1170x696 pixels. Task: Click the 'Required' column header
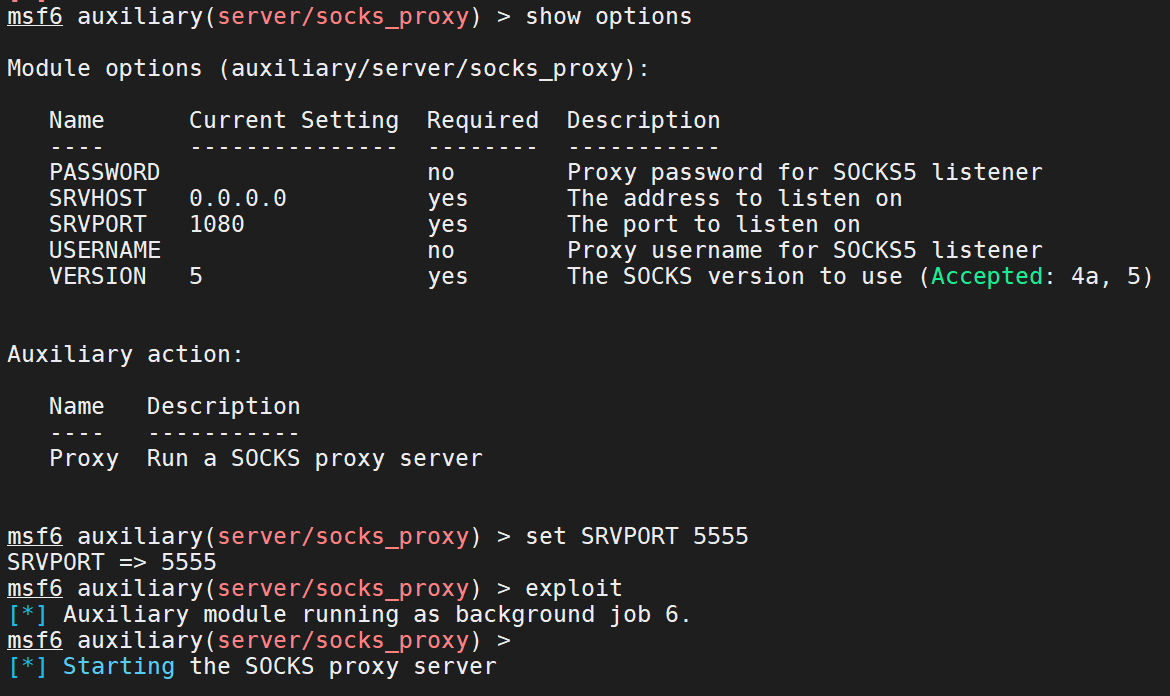[483, 120]
